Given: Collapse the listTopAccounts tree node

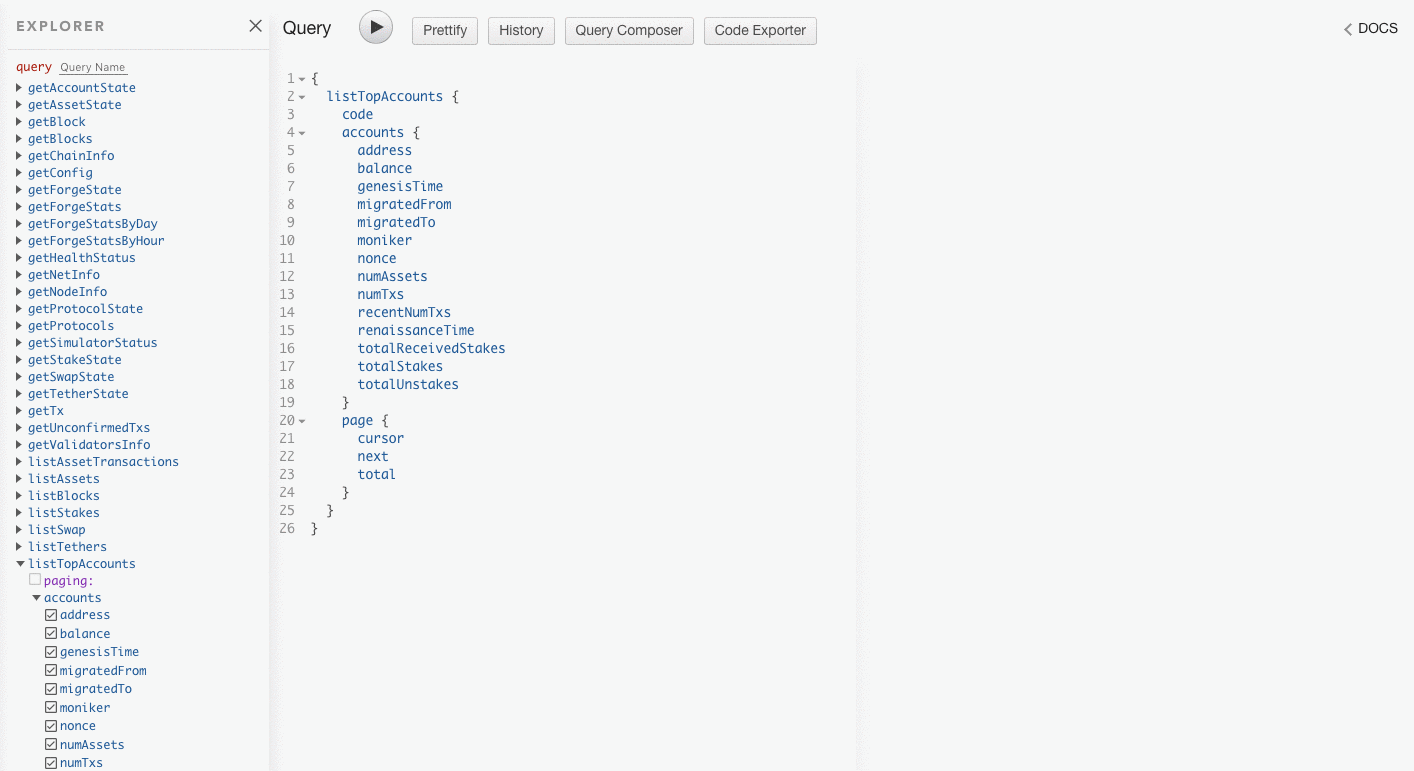Looking at the screenshot, I should [20, 564].
